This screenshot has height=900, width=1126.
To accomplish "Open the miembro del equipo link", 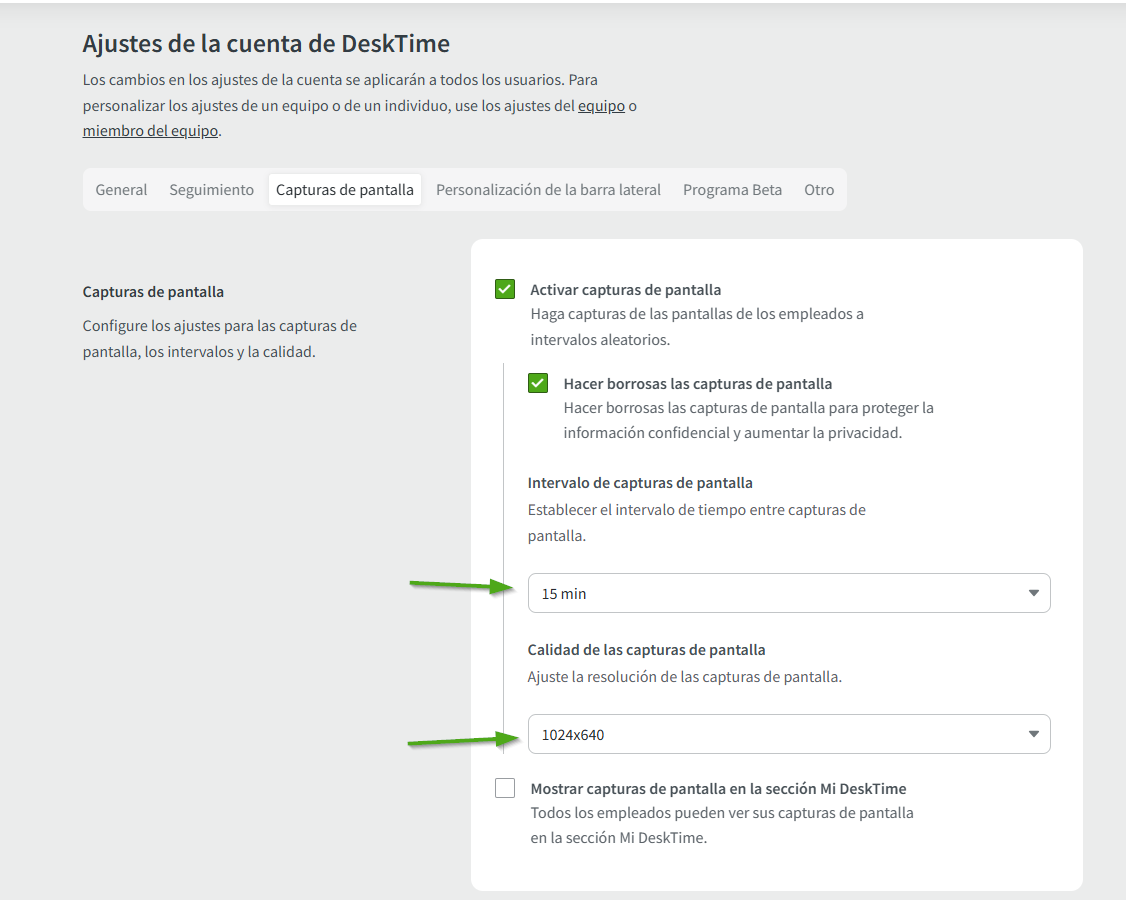I will tap(150, 131).
